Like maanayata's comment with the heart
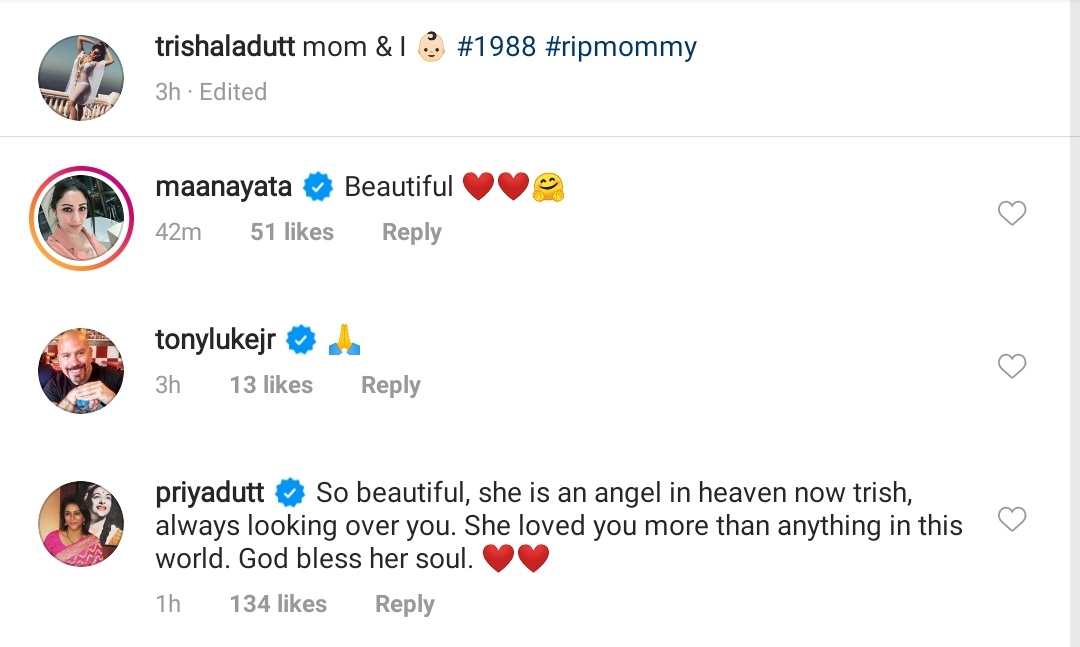Image resolution: width=1080 pixels, height=647 pixels. point(1012,213)
